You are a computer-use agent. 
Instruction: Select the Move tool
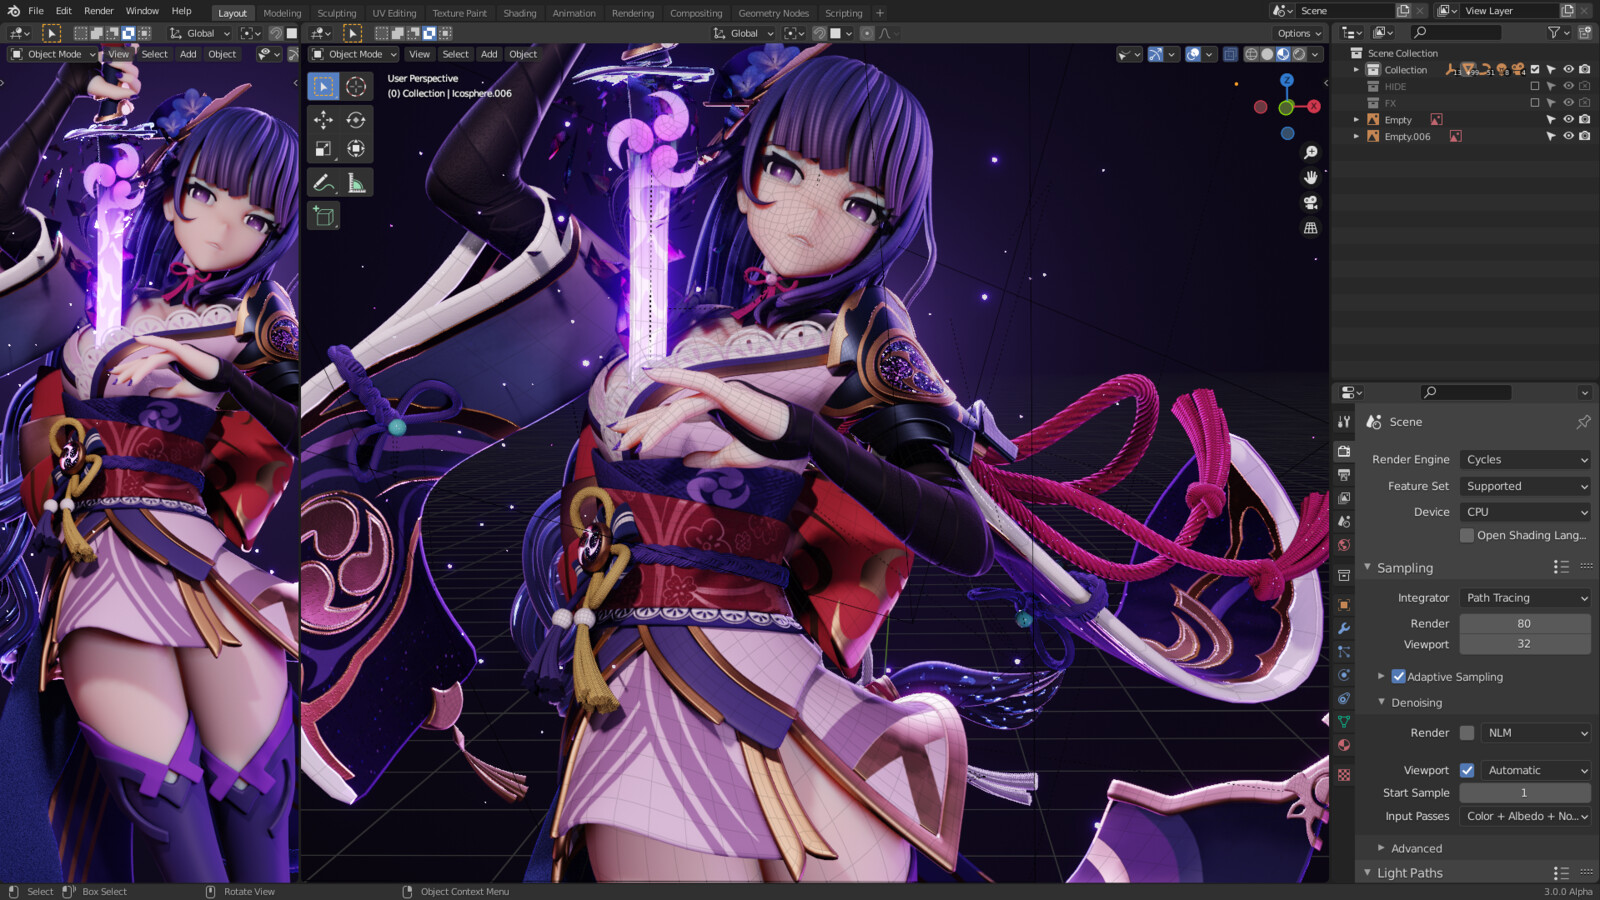(x=323, y=120)
